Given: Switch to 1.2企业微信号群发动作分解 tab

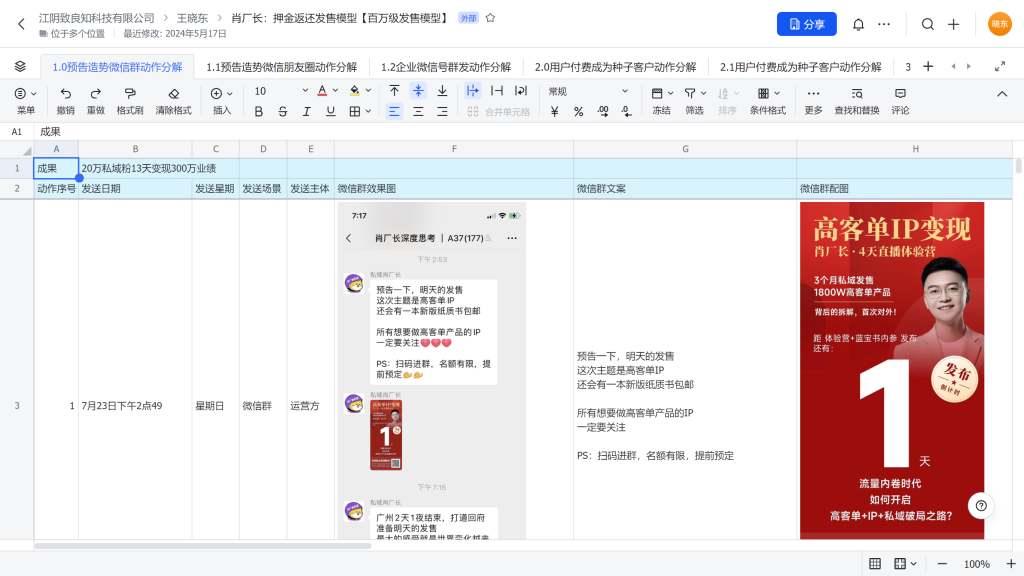Looking at the screenshot, I should tap(445, 67).
